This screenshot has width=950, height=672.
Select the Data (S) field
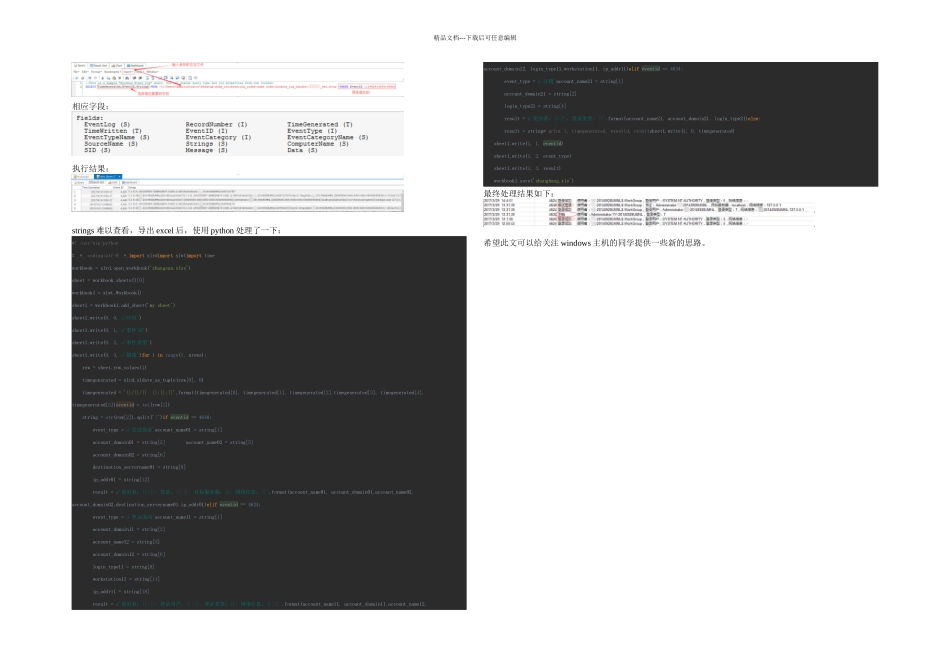[302, 150]
